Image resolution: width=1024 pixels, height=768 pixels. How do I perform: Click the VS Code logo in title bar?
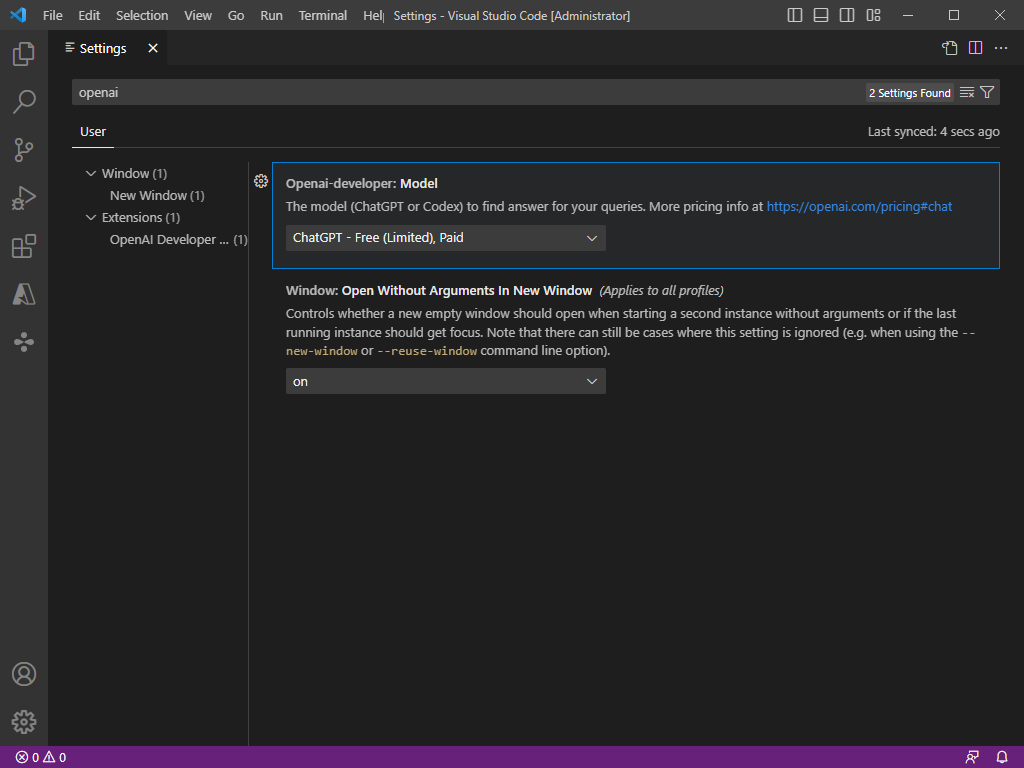(x=18, y=15)
